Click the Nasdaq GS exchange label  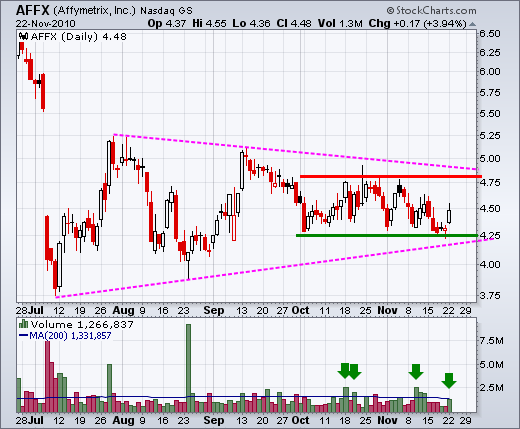coord(166,11)
